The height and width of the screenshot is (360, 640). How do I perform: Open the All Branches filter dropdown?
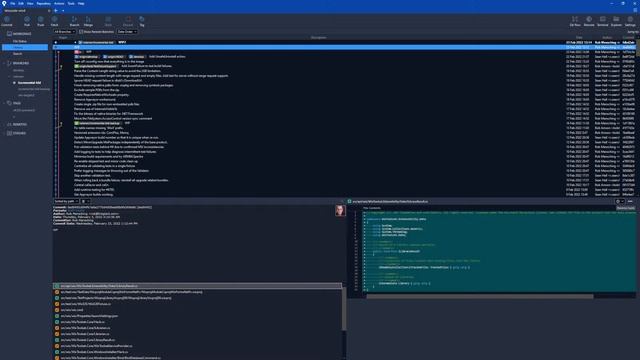coord(64,32)
